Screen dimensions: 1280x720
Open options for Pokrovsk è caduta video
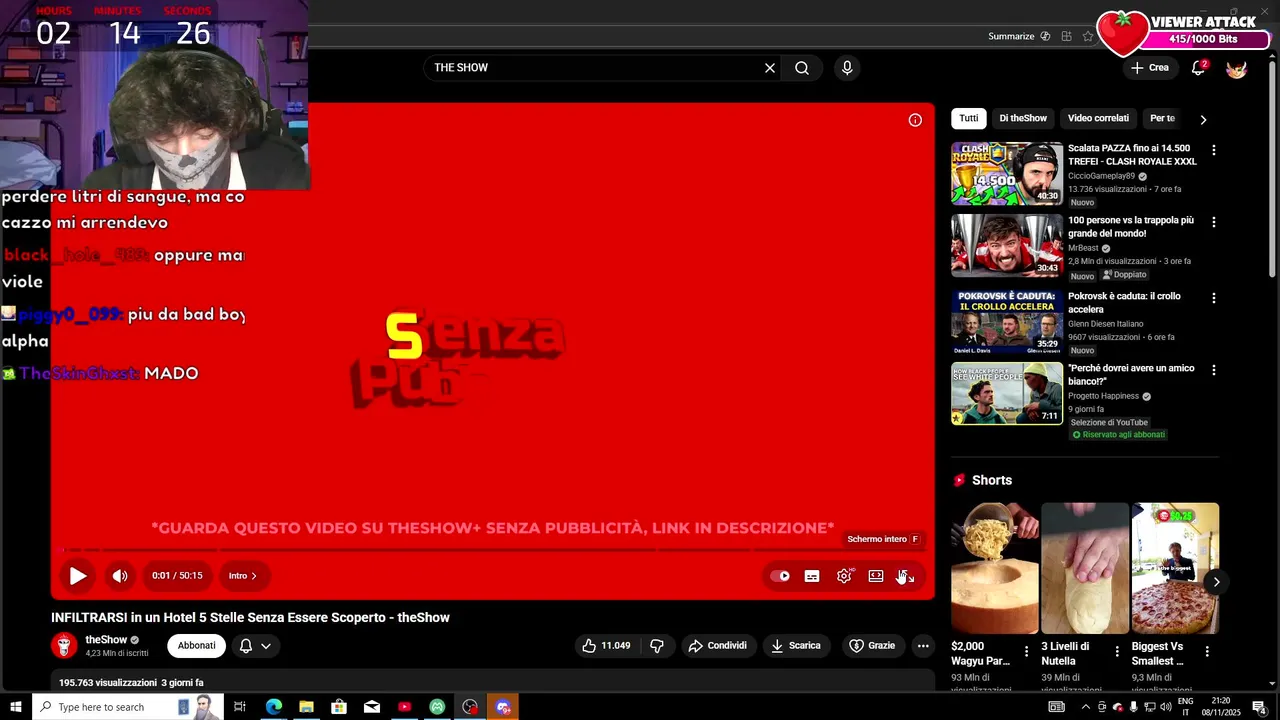pos(1214,298)
